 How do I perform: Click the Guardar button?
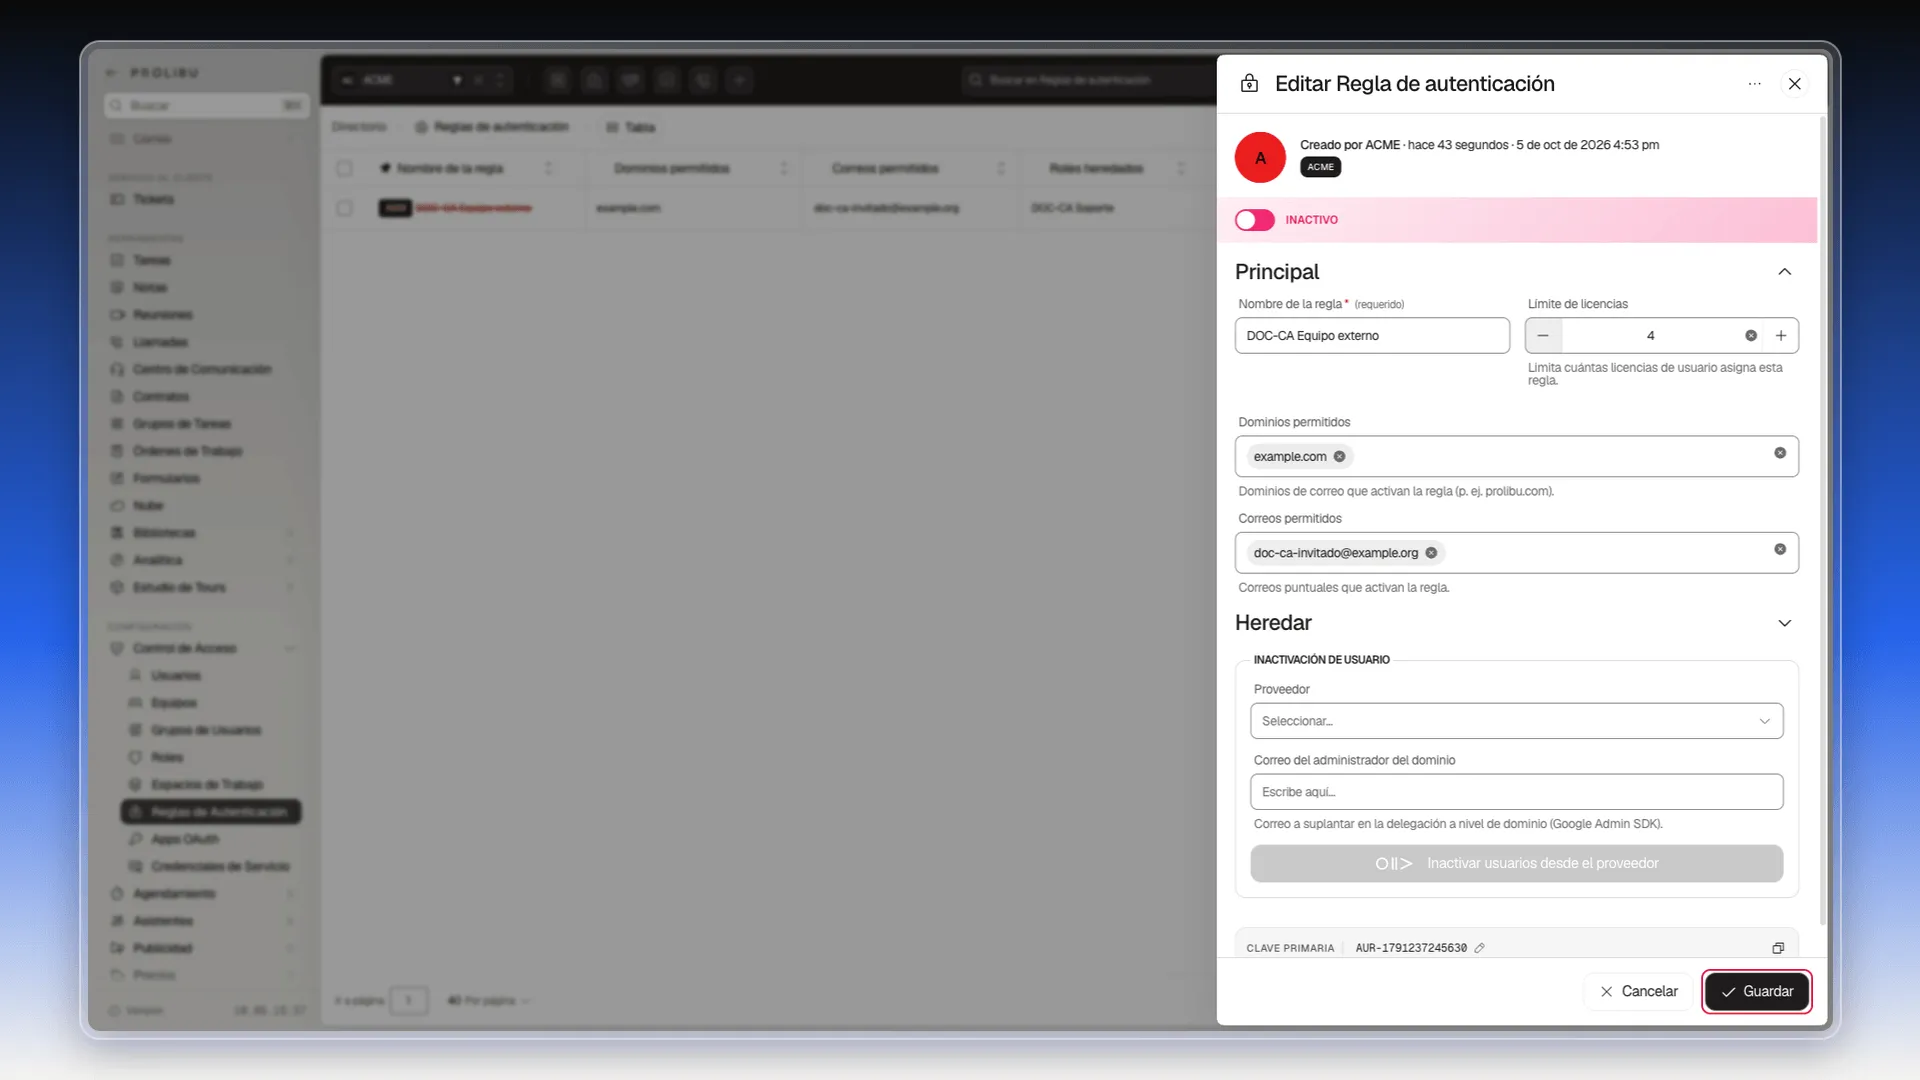pos(1757,991)
